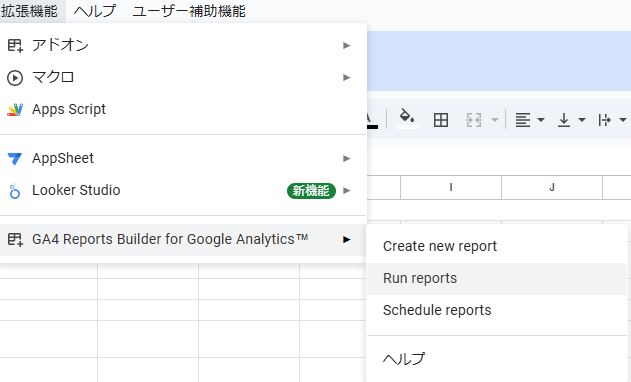631x382 pixels.
Task: Click the Apps Script logo icon
Action: (x=15, y=109)
